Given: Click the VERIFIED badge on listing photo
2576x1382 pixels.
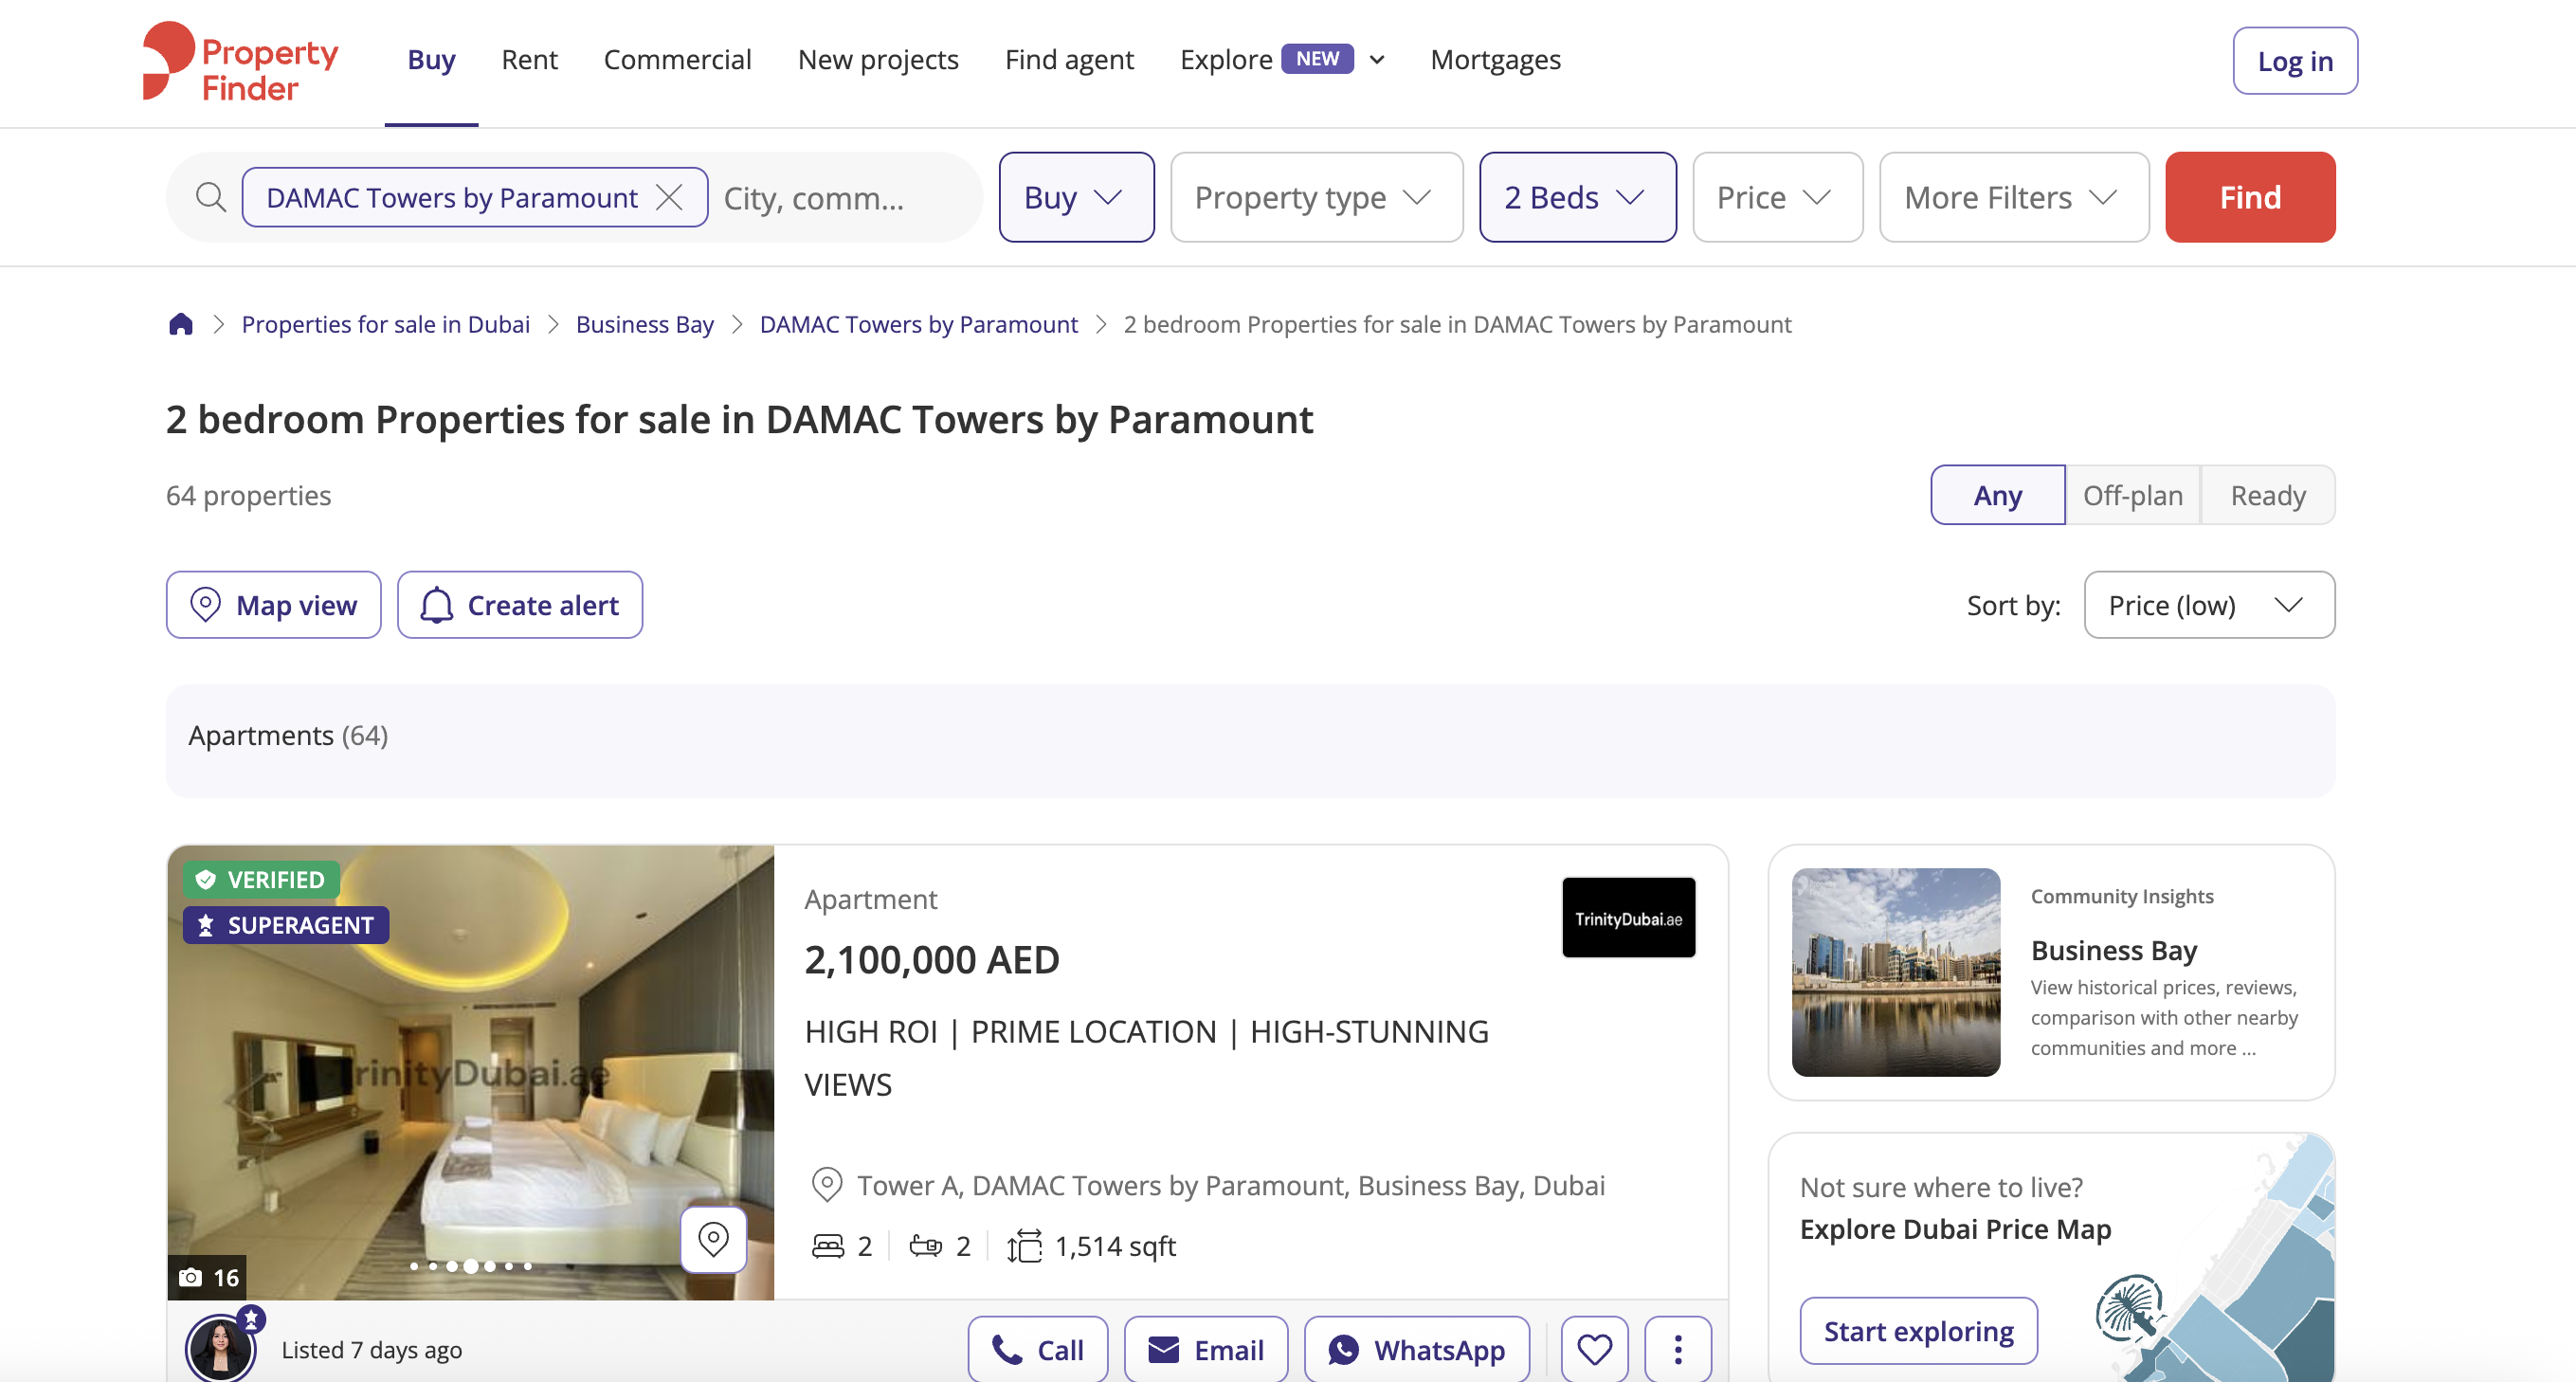Looking at the screenshot, I should 261,879.
